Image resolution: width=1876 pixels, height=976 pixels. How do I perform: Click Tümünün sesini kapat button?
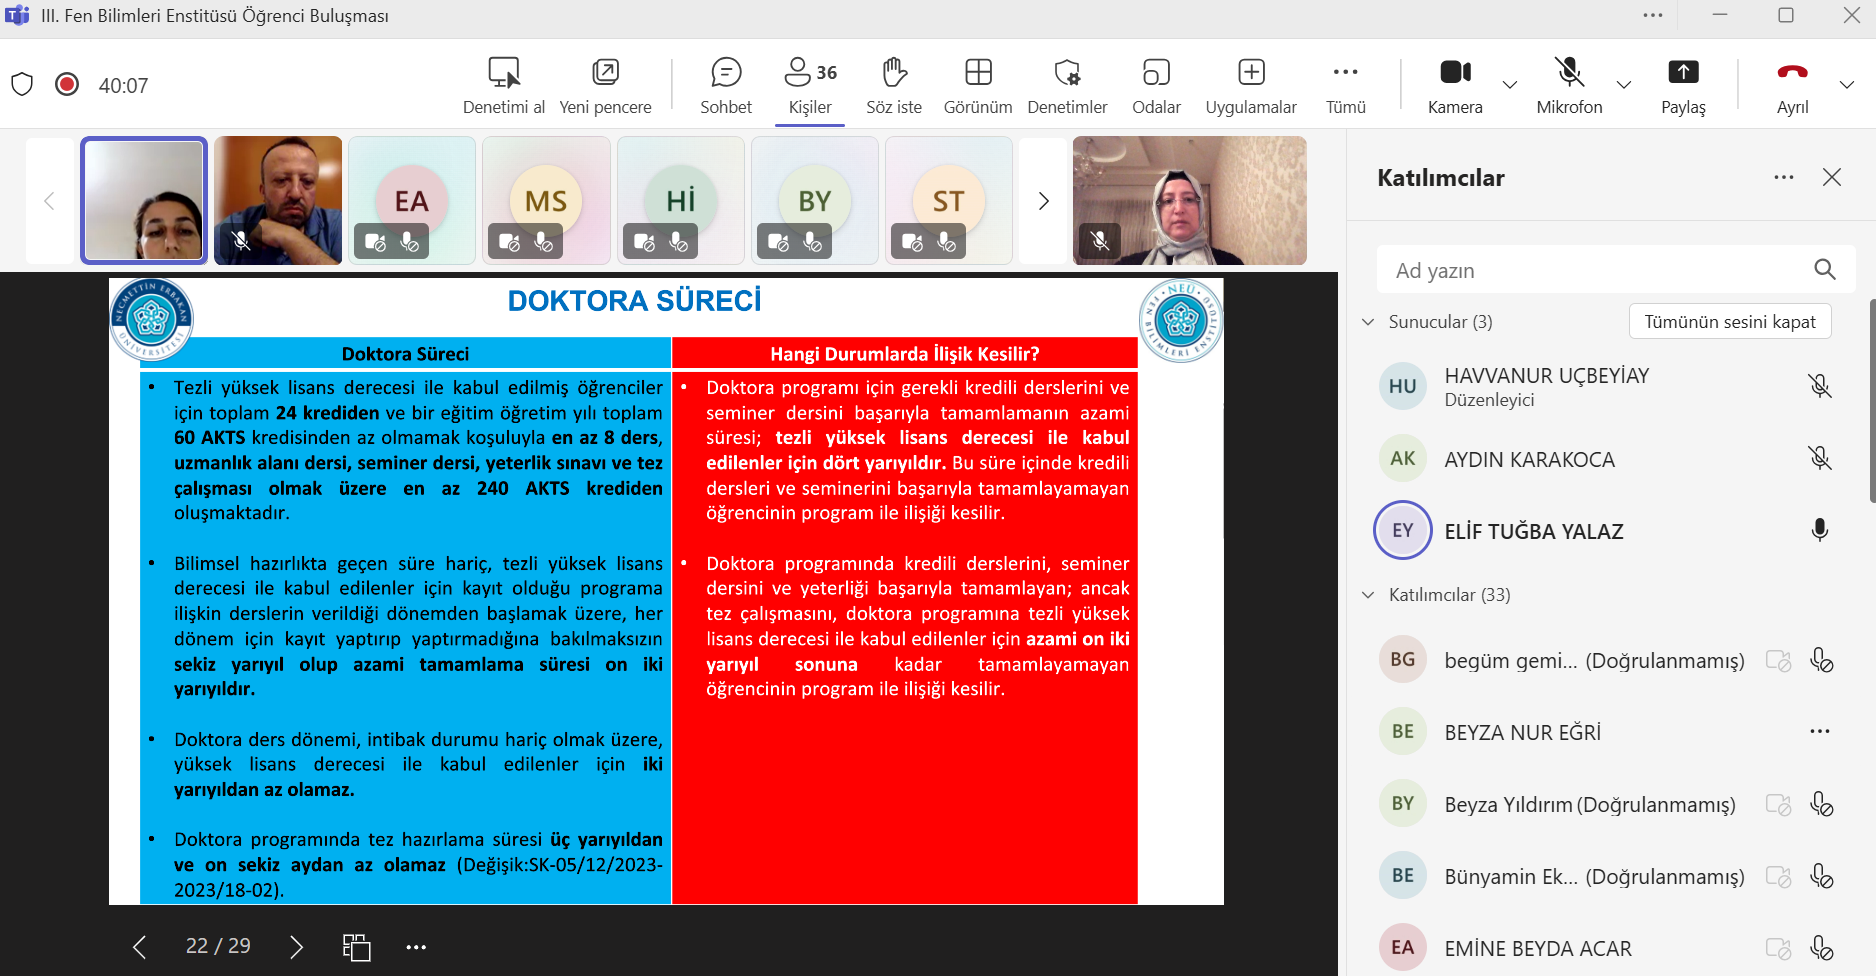[1729, 322]
